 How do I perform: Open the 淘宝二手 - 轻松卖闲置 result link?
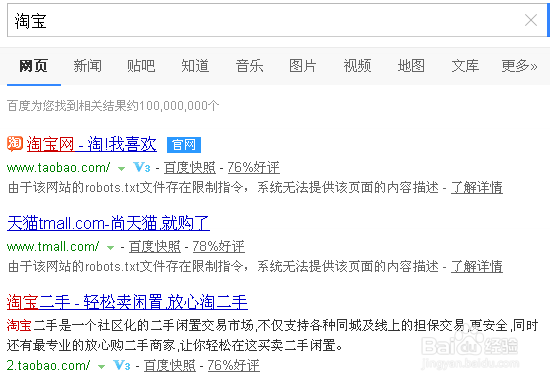[127, 302]
